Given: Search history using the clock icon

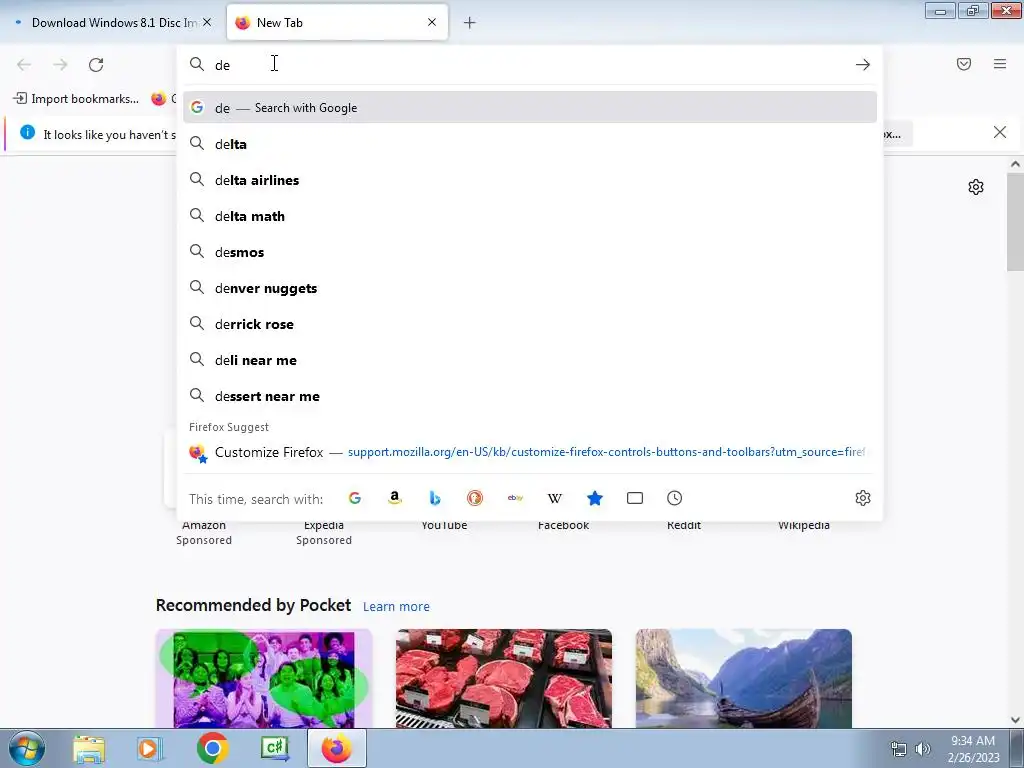Looking at the screenshot, I should click(x=675, y=498).
